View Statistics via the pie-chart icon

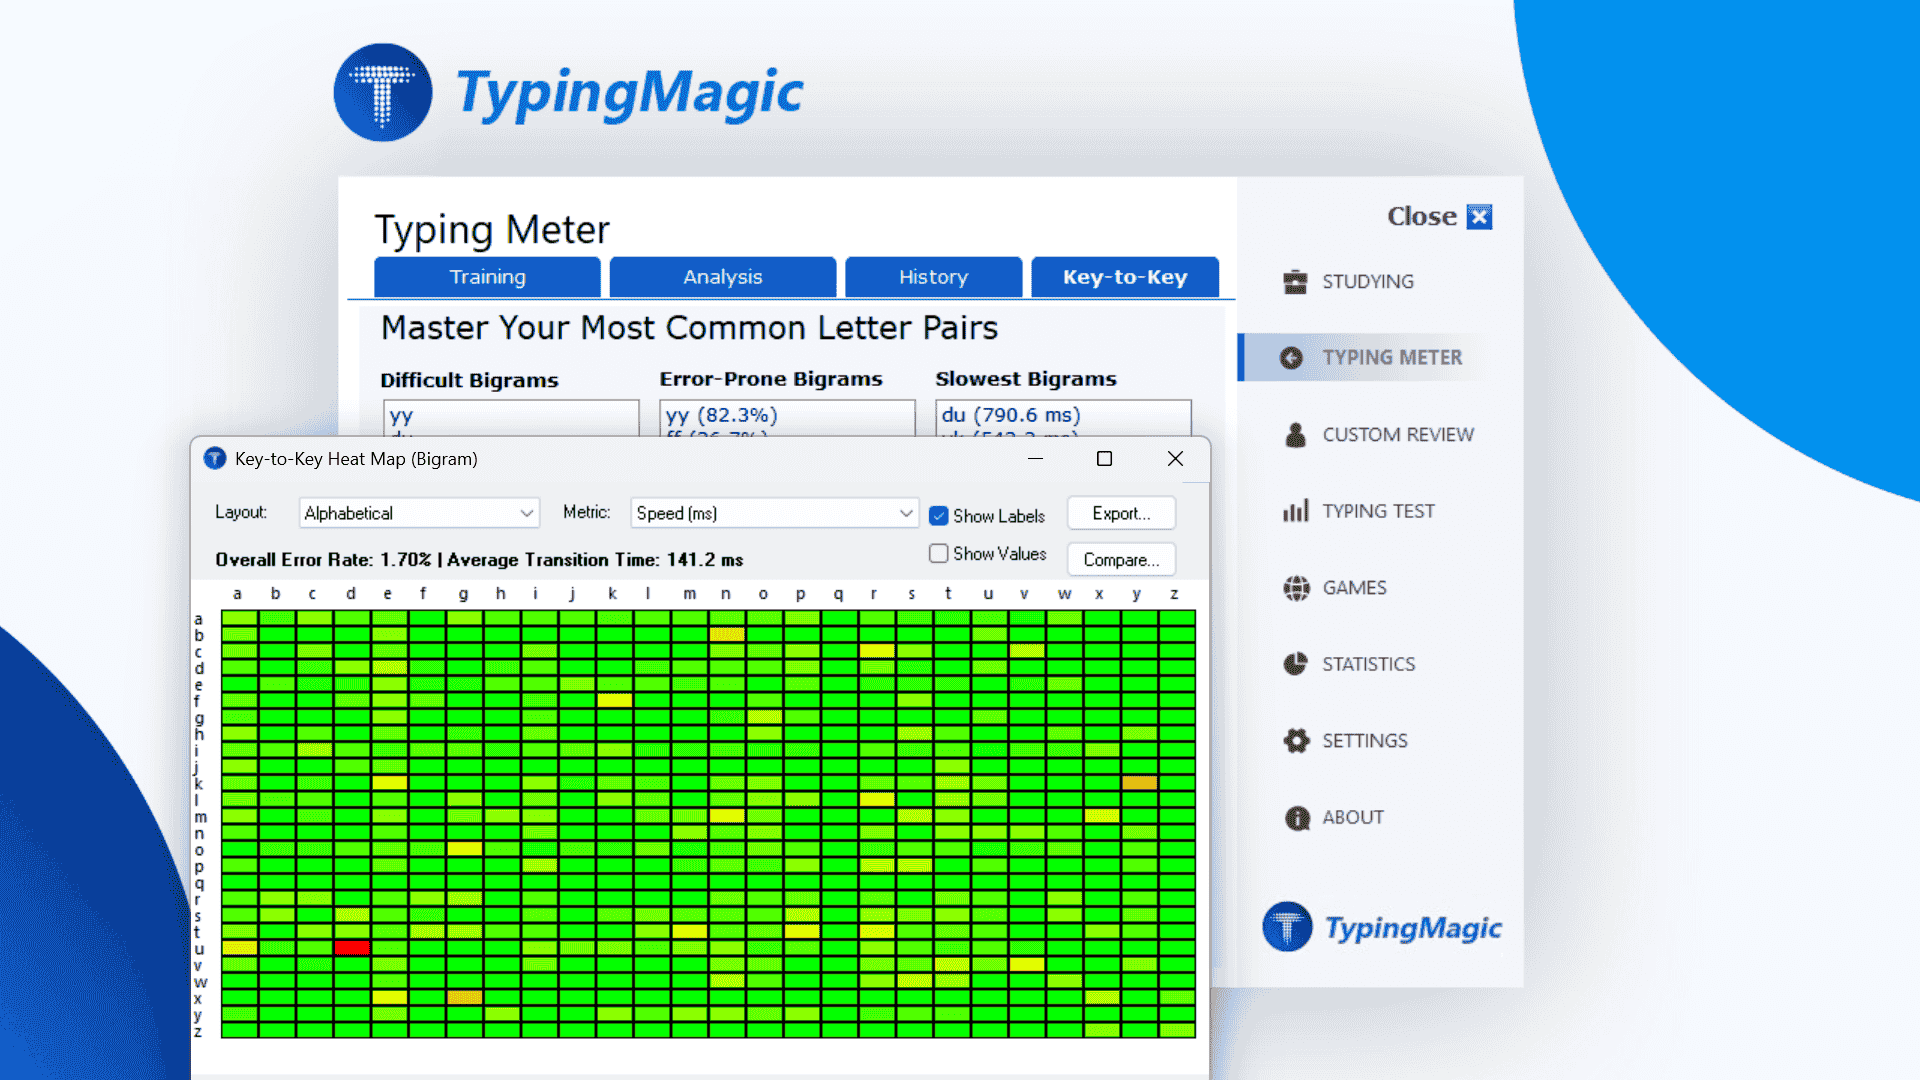[1296, 663]
